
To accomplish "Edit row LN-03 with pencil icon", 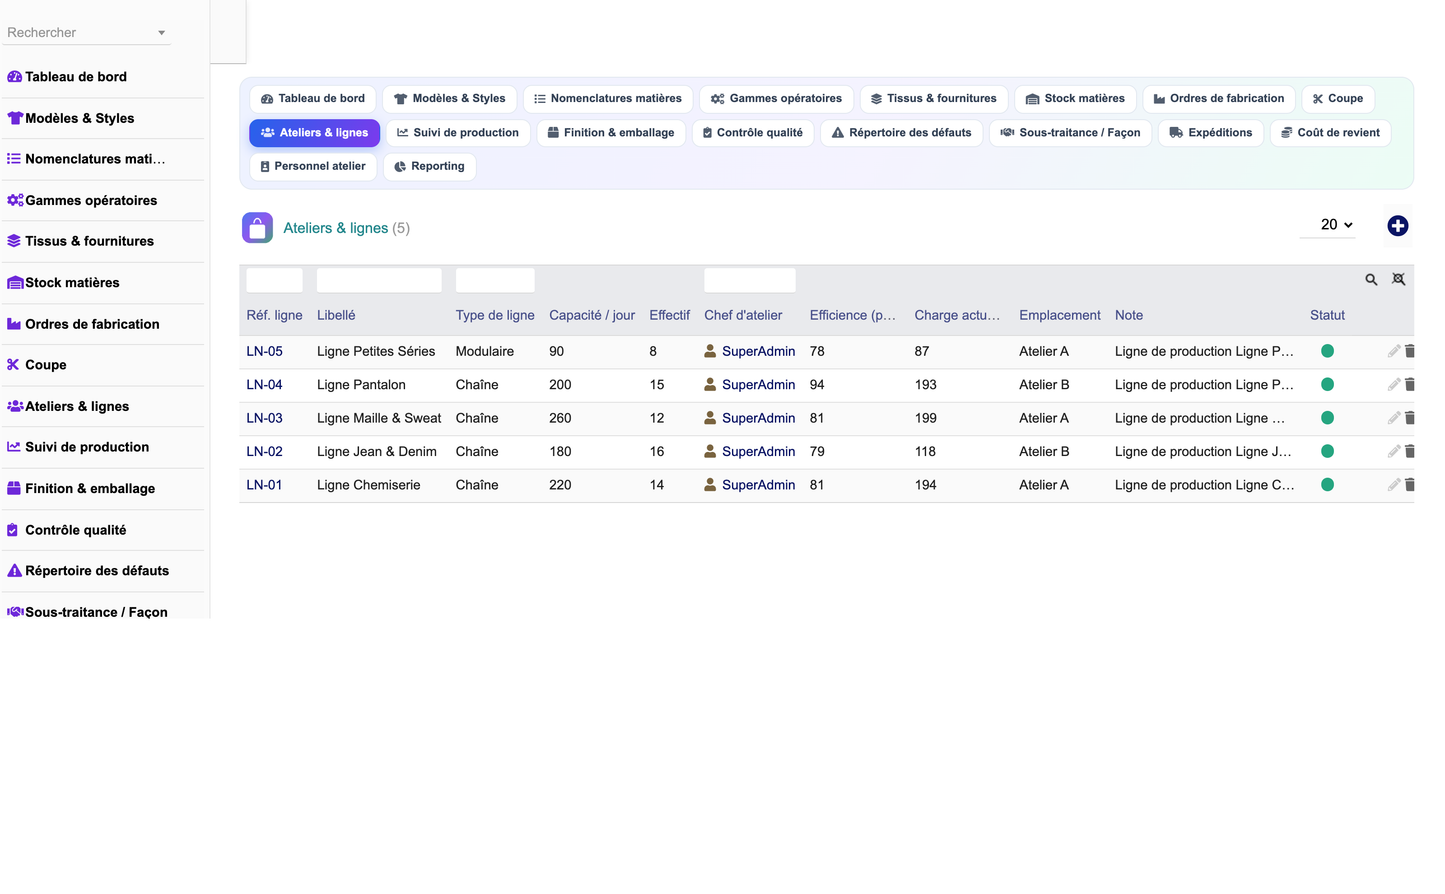I will click(x=1394, y=418).
